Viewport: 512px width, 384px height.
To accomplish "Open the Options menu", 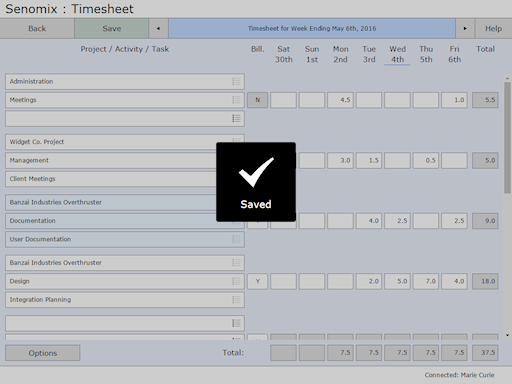I will pos(43,353).
